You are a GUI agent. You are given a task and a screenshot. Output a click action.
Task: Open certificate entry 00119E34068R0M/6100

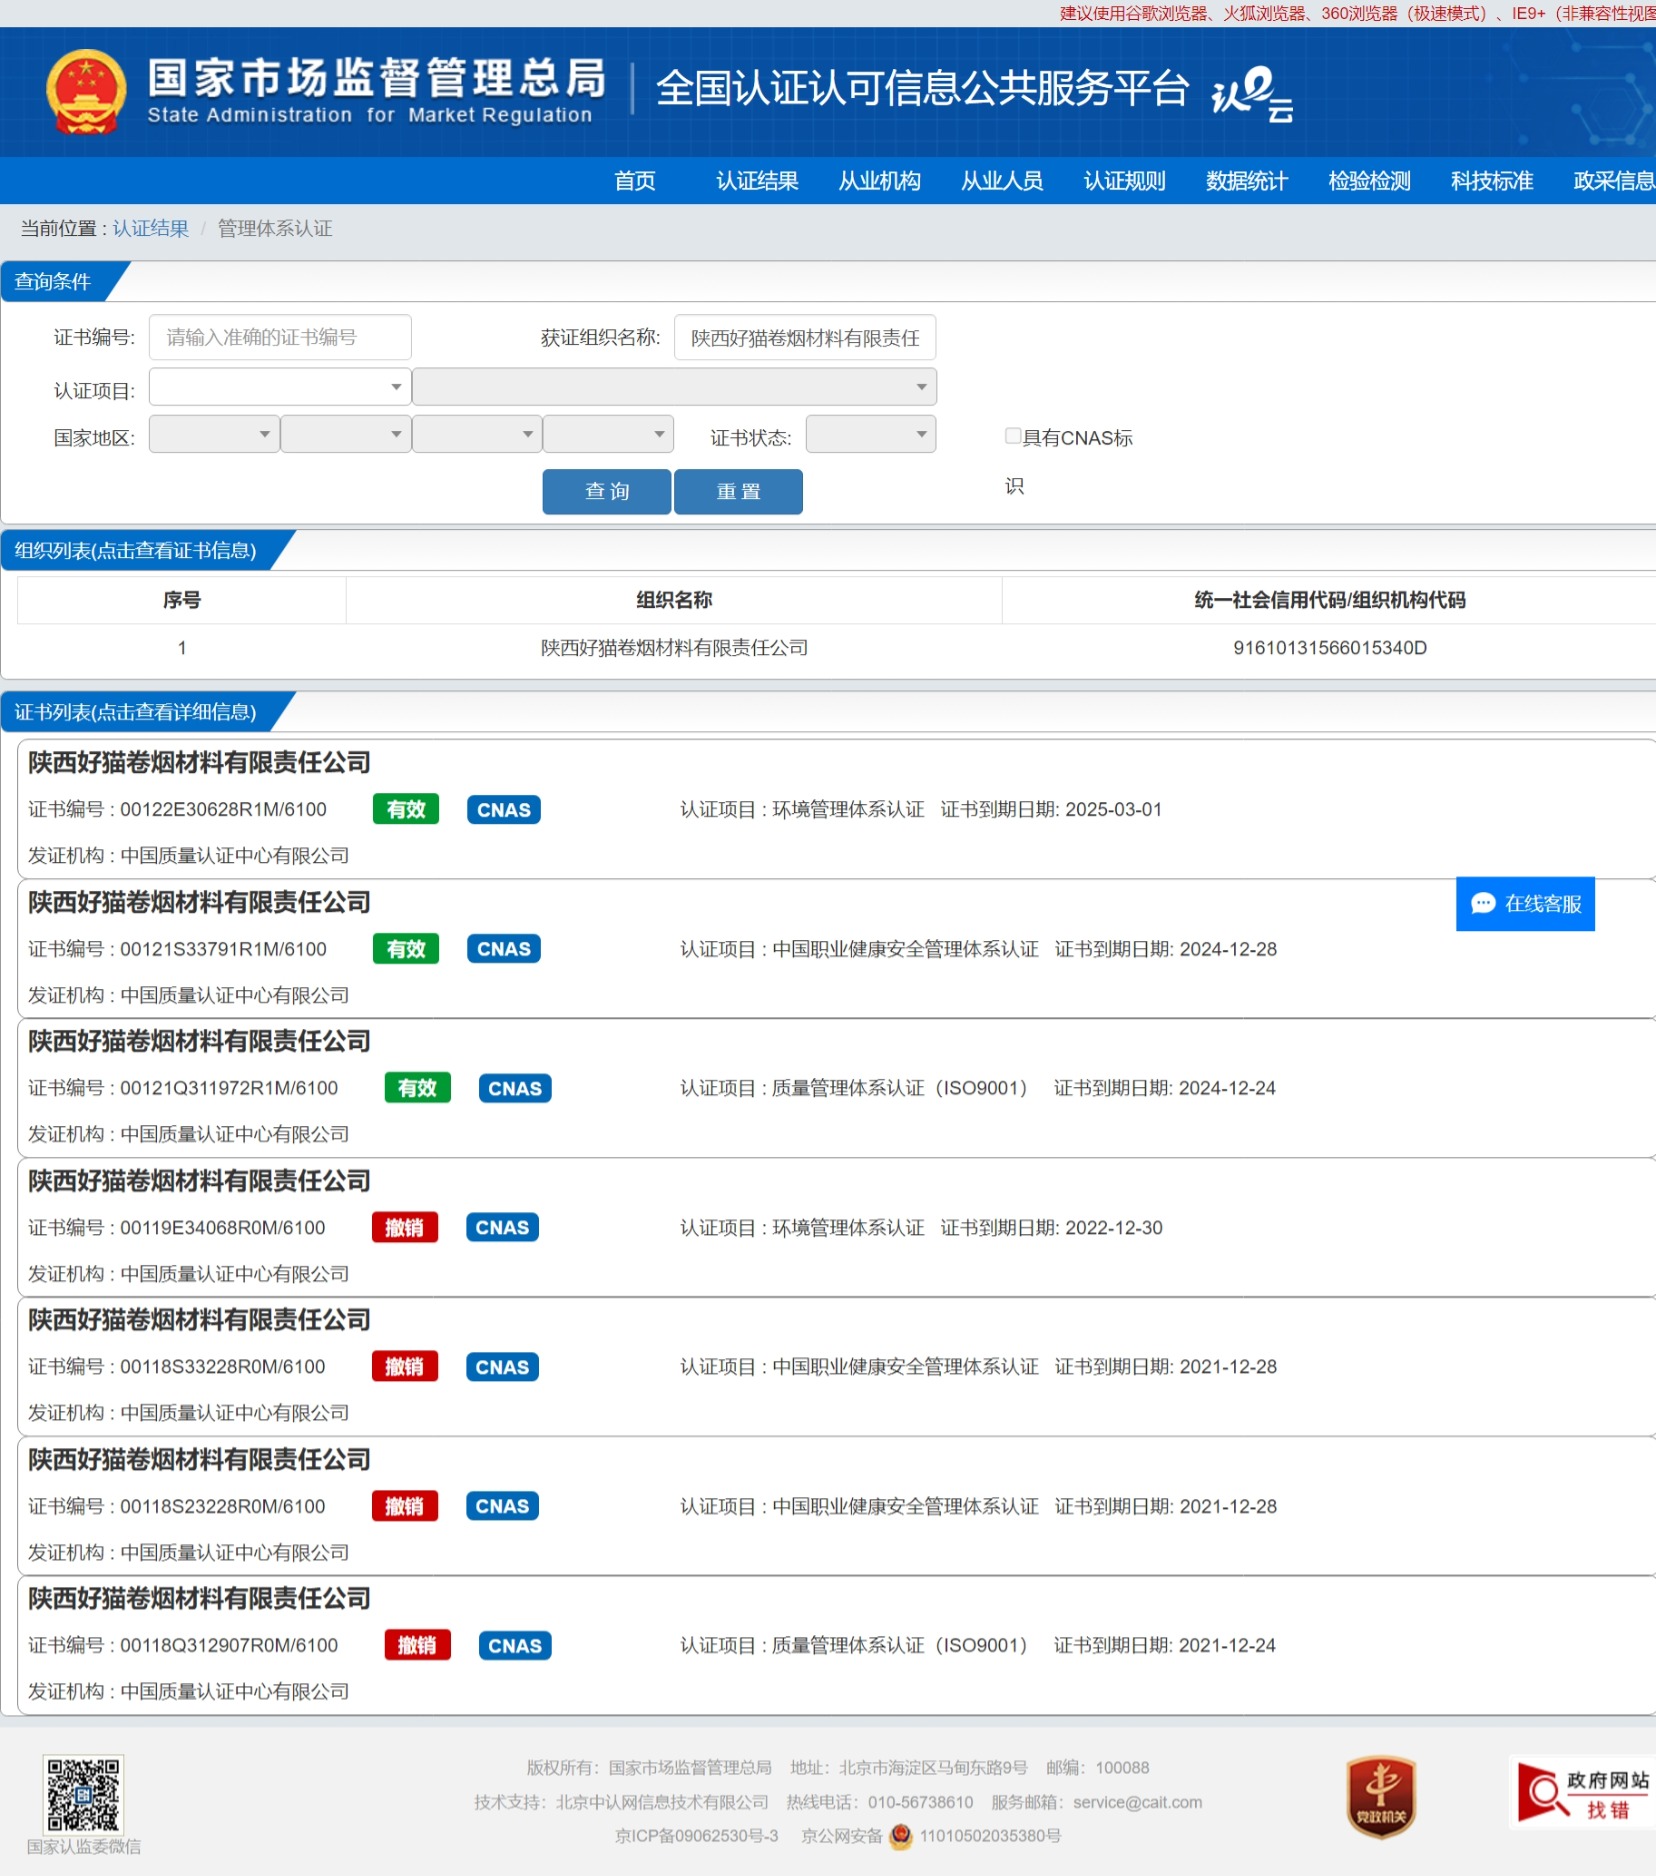[x=836, y=1227]
